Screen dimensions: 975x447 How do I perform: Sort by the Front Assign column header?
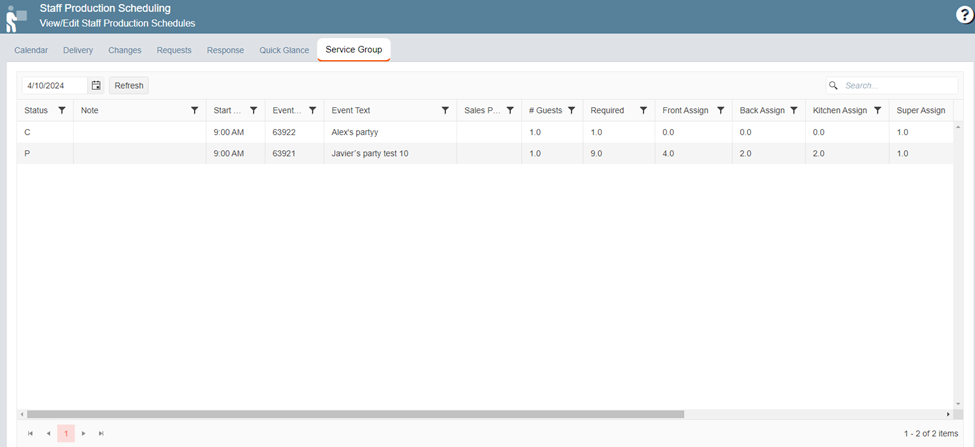pyautogui.click(x=685, y=110)
